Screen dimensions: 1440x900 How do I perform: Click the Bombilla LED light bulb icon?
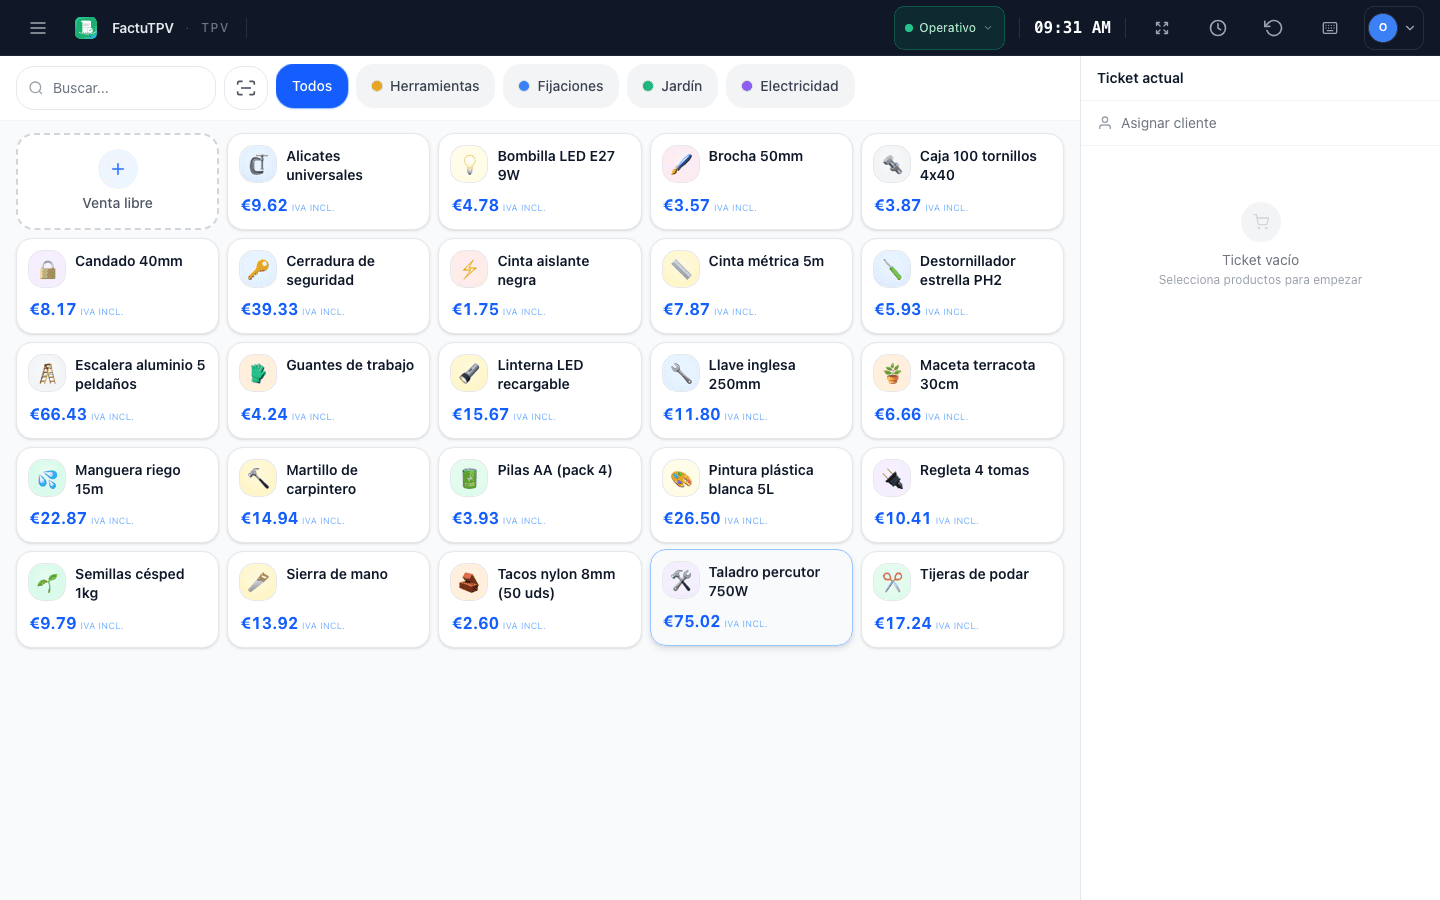click(x=469, y=165)
